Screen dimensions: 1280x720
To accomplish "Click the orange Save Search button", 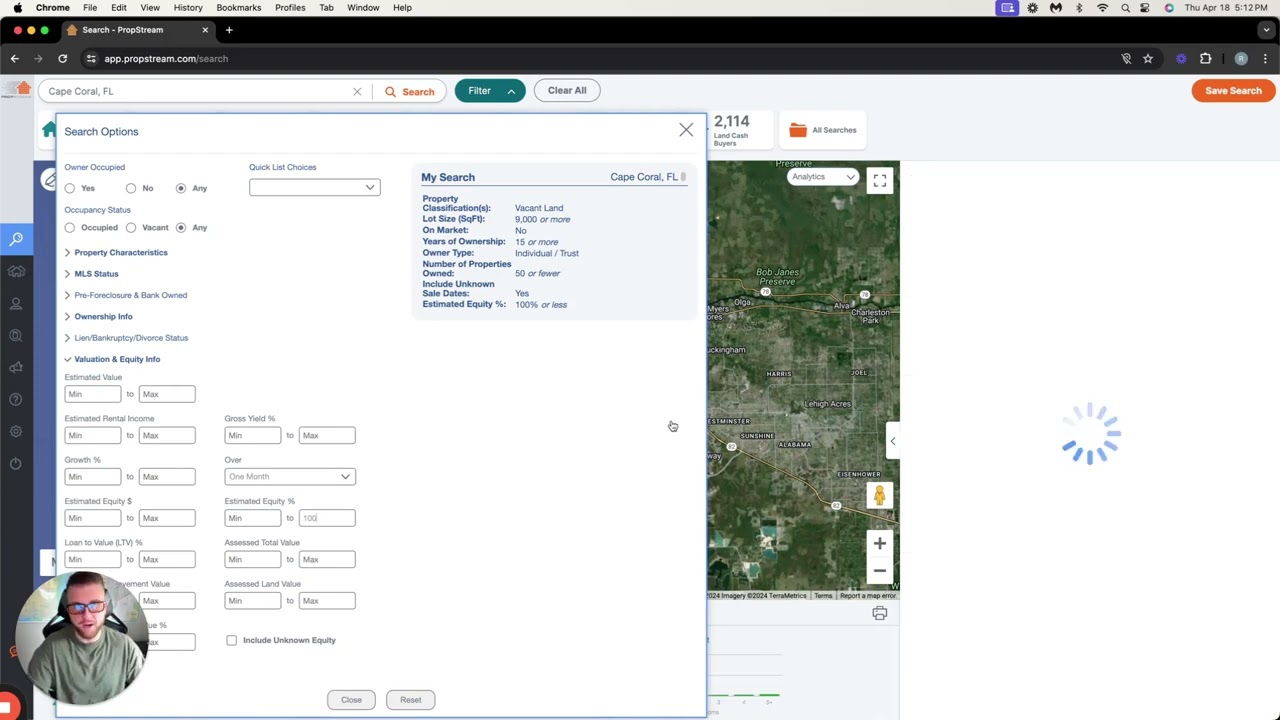I will pos(1233,91).
